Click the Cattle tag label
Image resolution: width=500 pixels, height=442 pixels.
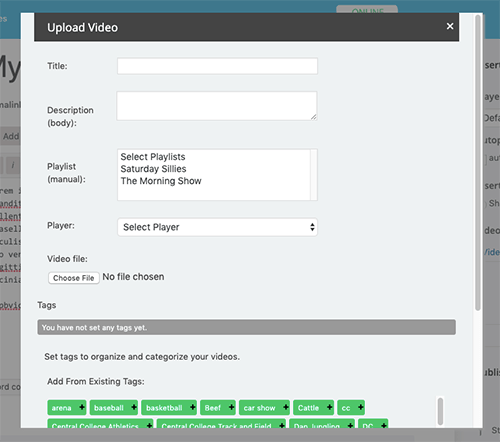point(308,408)
